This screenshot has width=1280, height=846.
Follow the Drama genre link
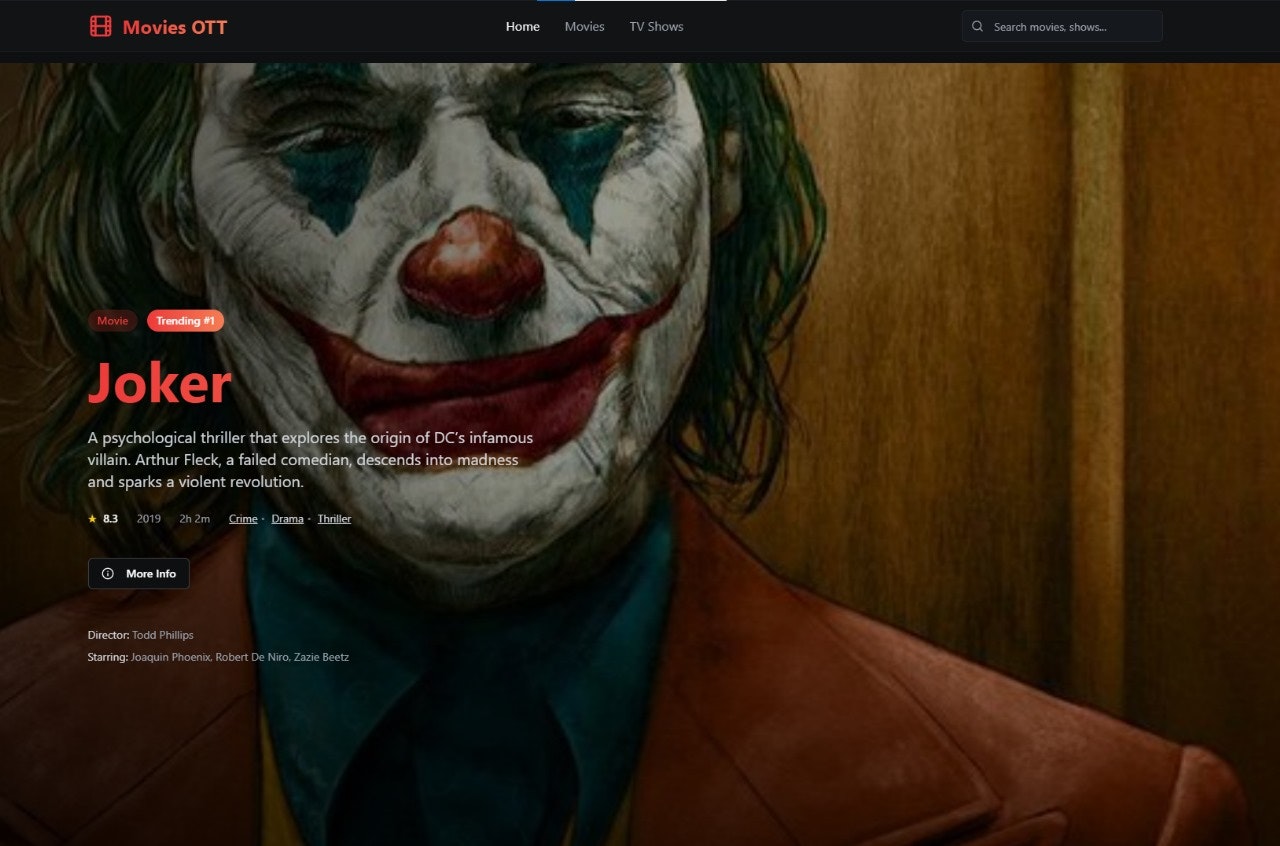288,519
